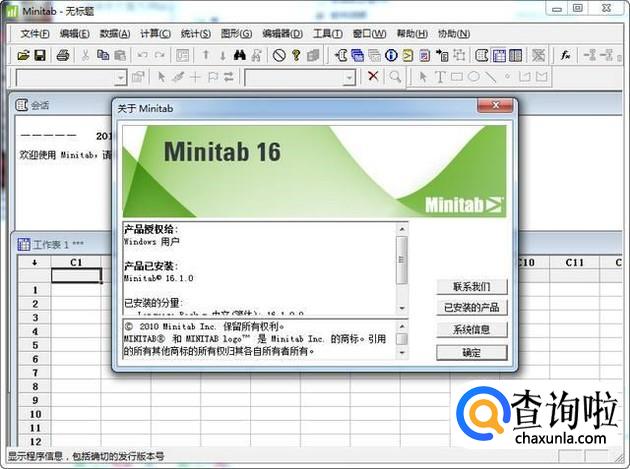Open a project with the folder icon
Viewport: 630px width, 469px height.
[23, 55]
